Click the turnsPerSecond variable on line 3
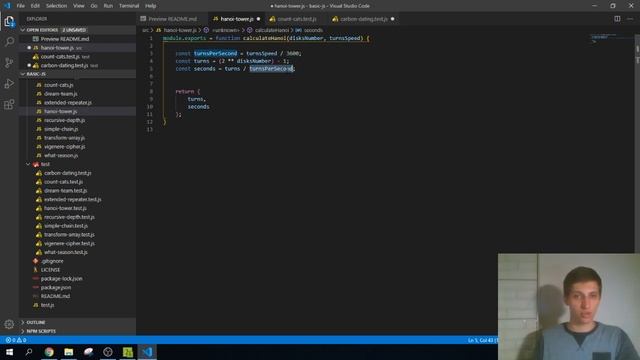 tap(215, 53)
